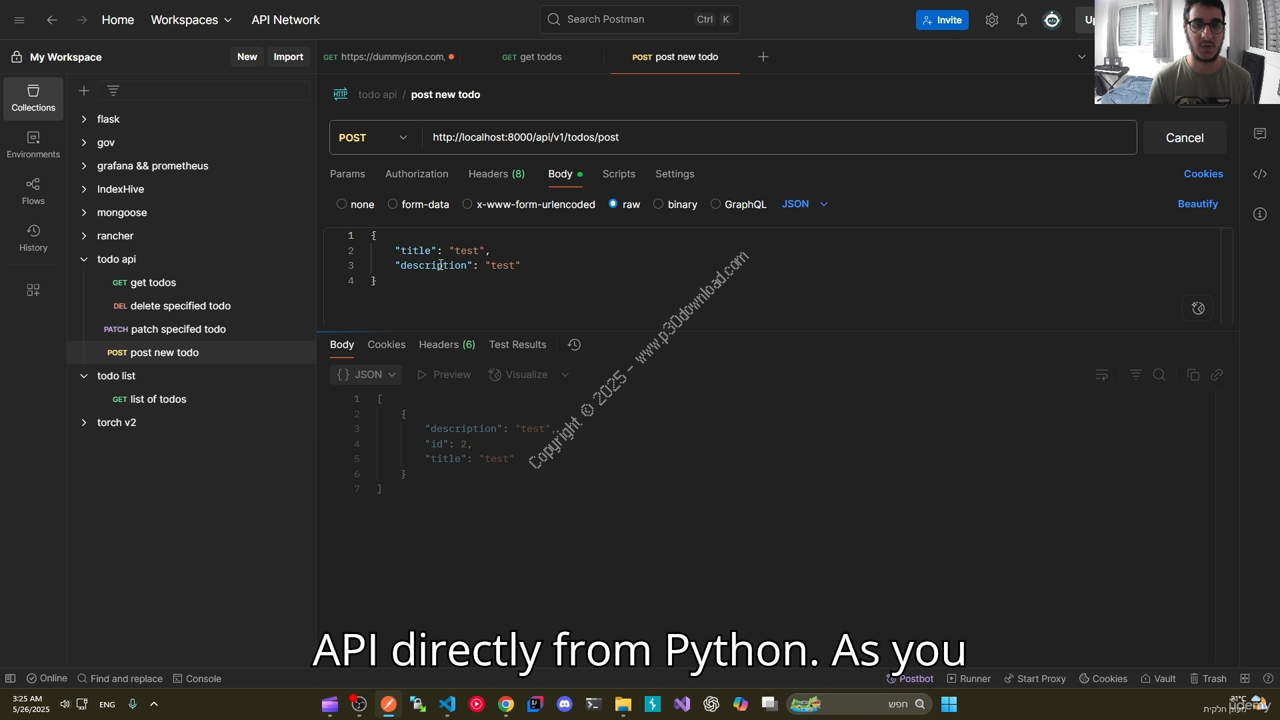Open the History sidebar panel
Screen dimensions: 1280x720
coord(33,238)
